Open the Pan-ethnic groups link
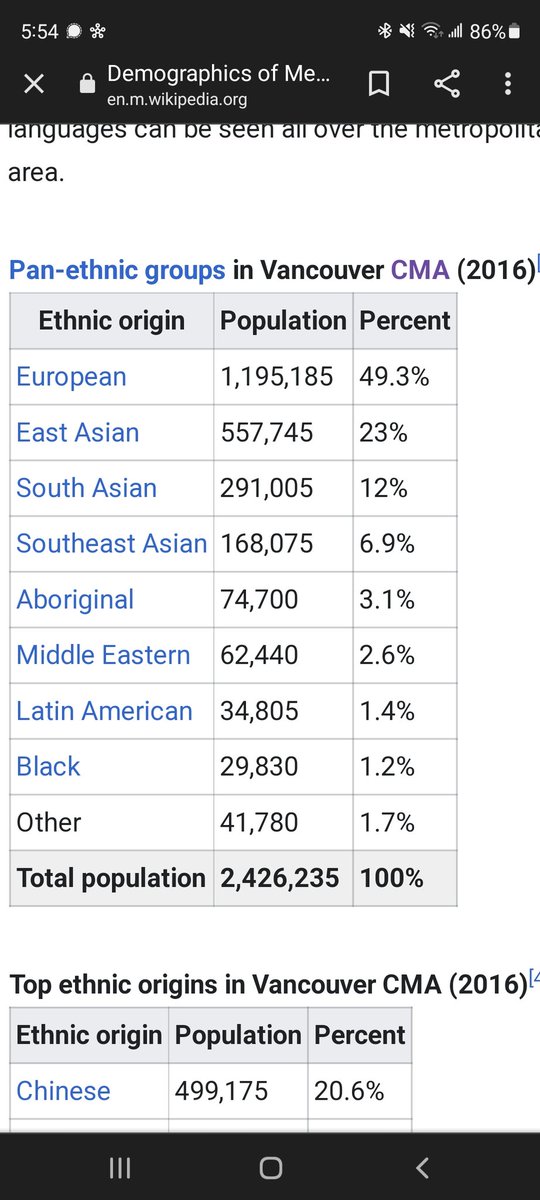The width and height of the screenshot is (540, 1200). pyautogui.click(x=117, y=270)
